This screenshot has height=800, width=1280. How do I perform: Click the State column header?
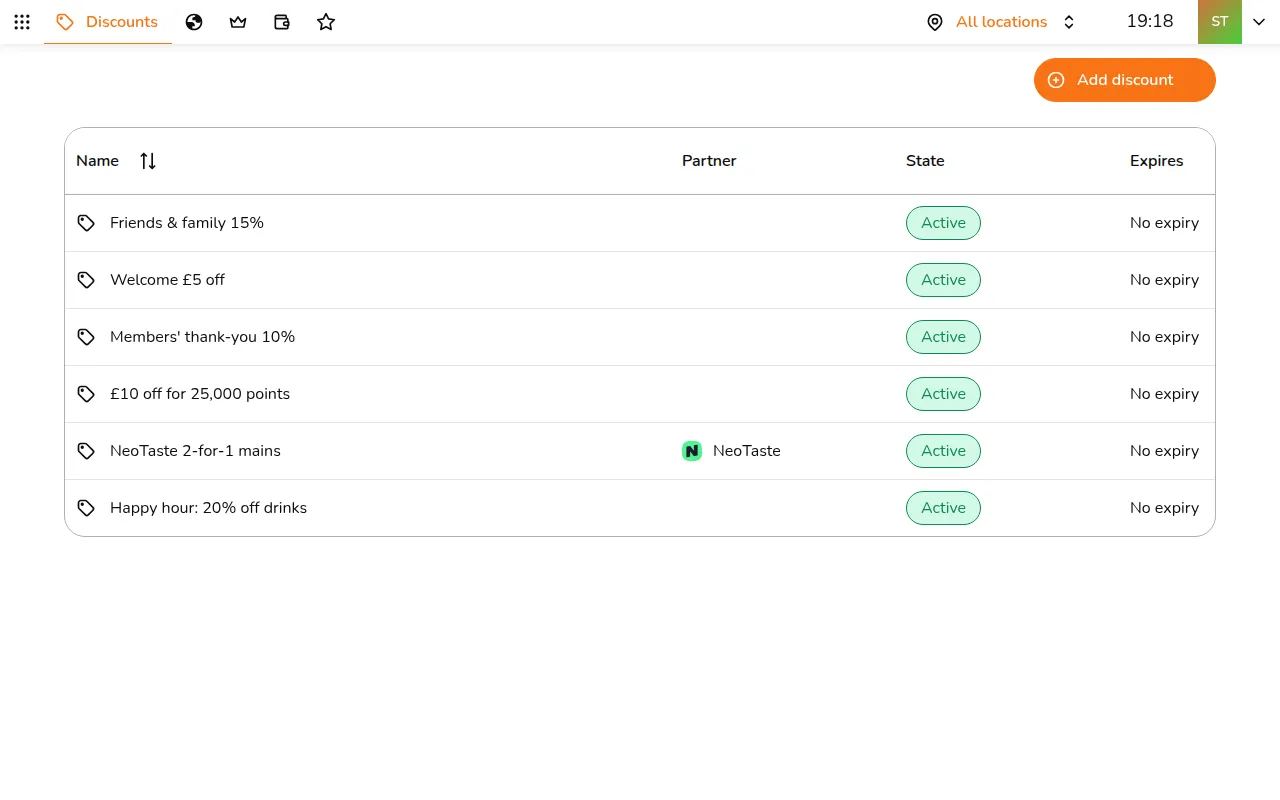coord(925,161)
